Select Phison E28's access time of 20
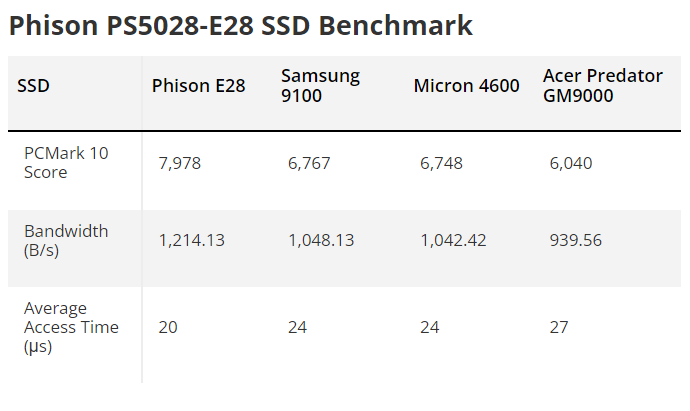 coord(168,327)
